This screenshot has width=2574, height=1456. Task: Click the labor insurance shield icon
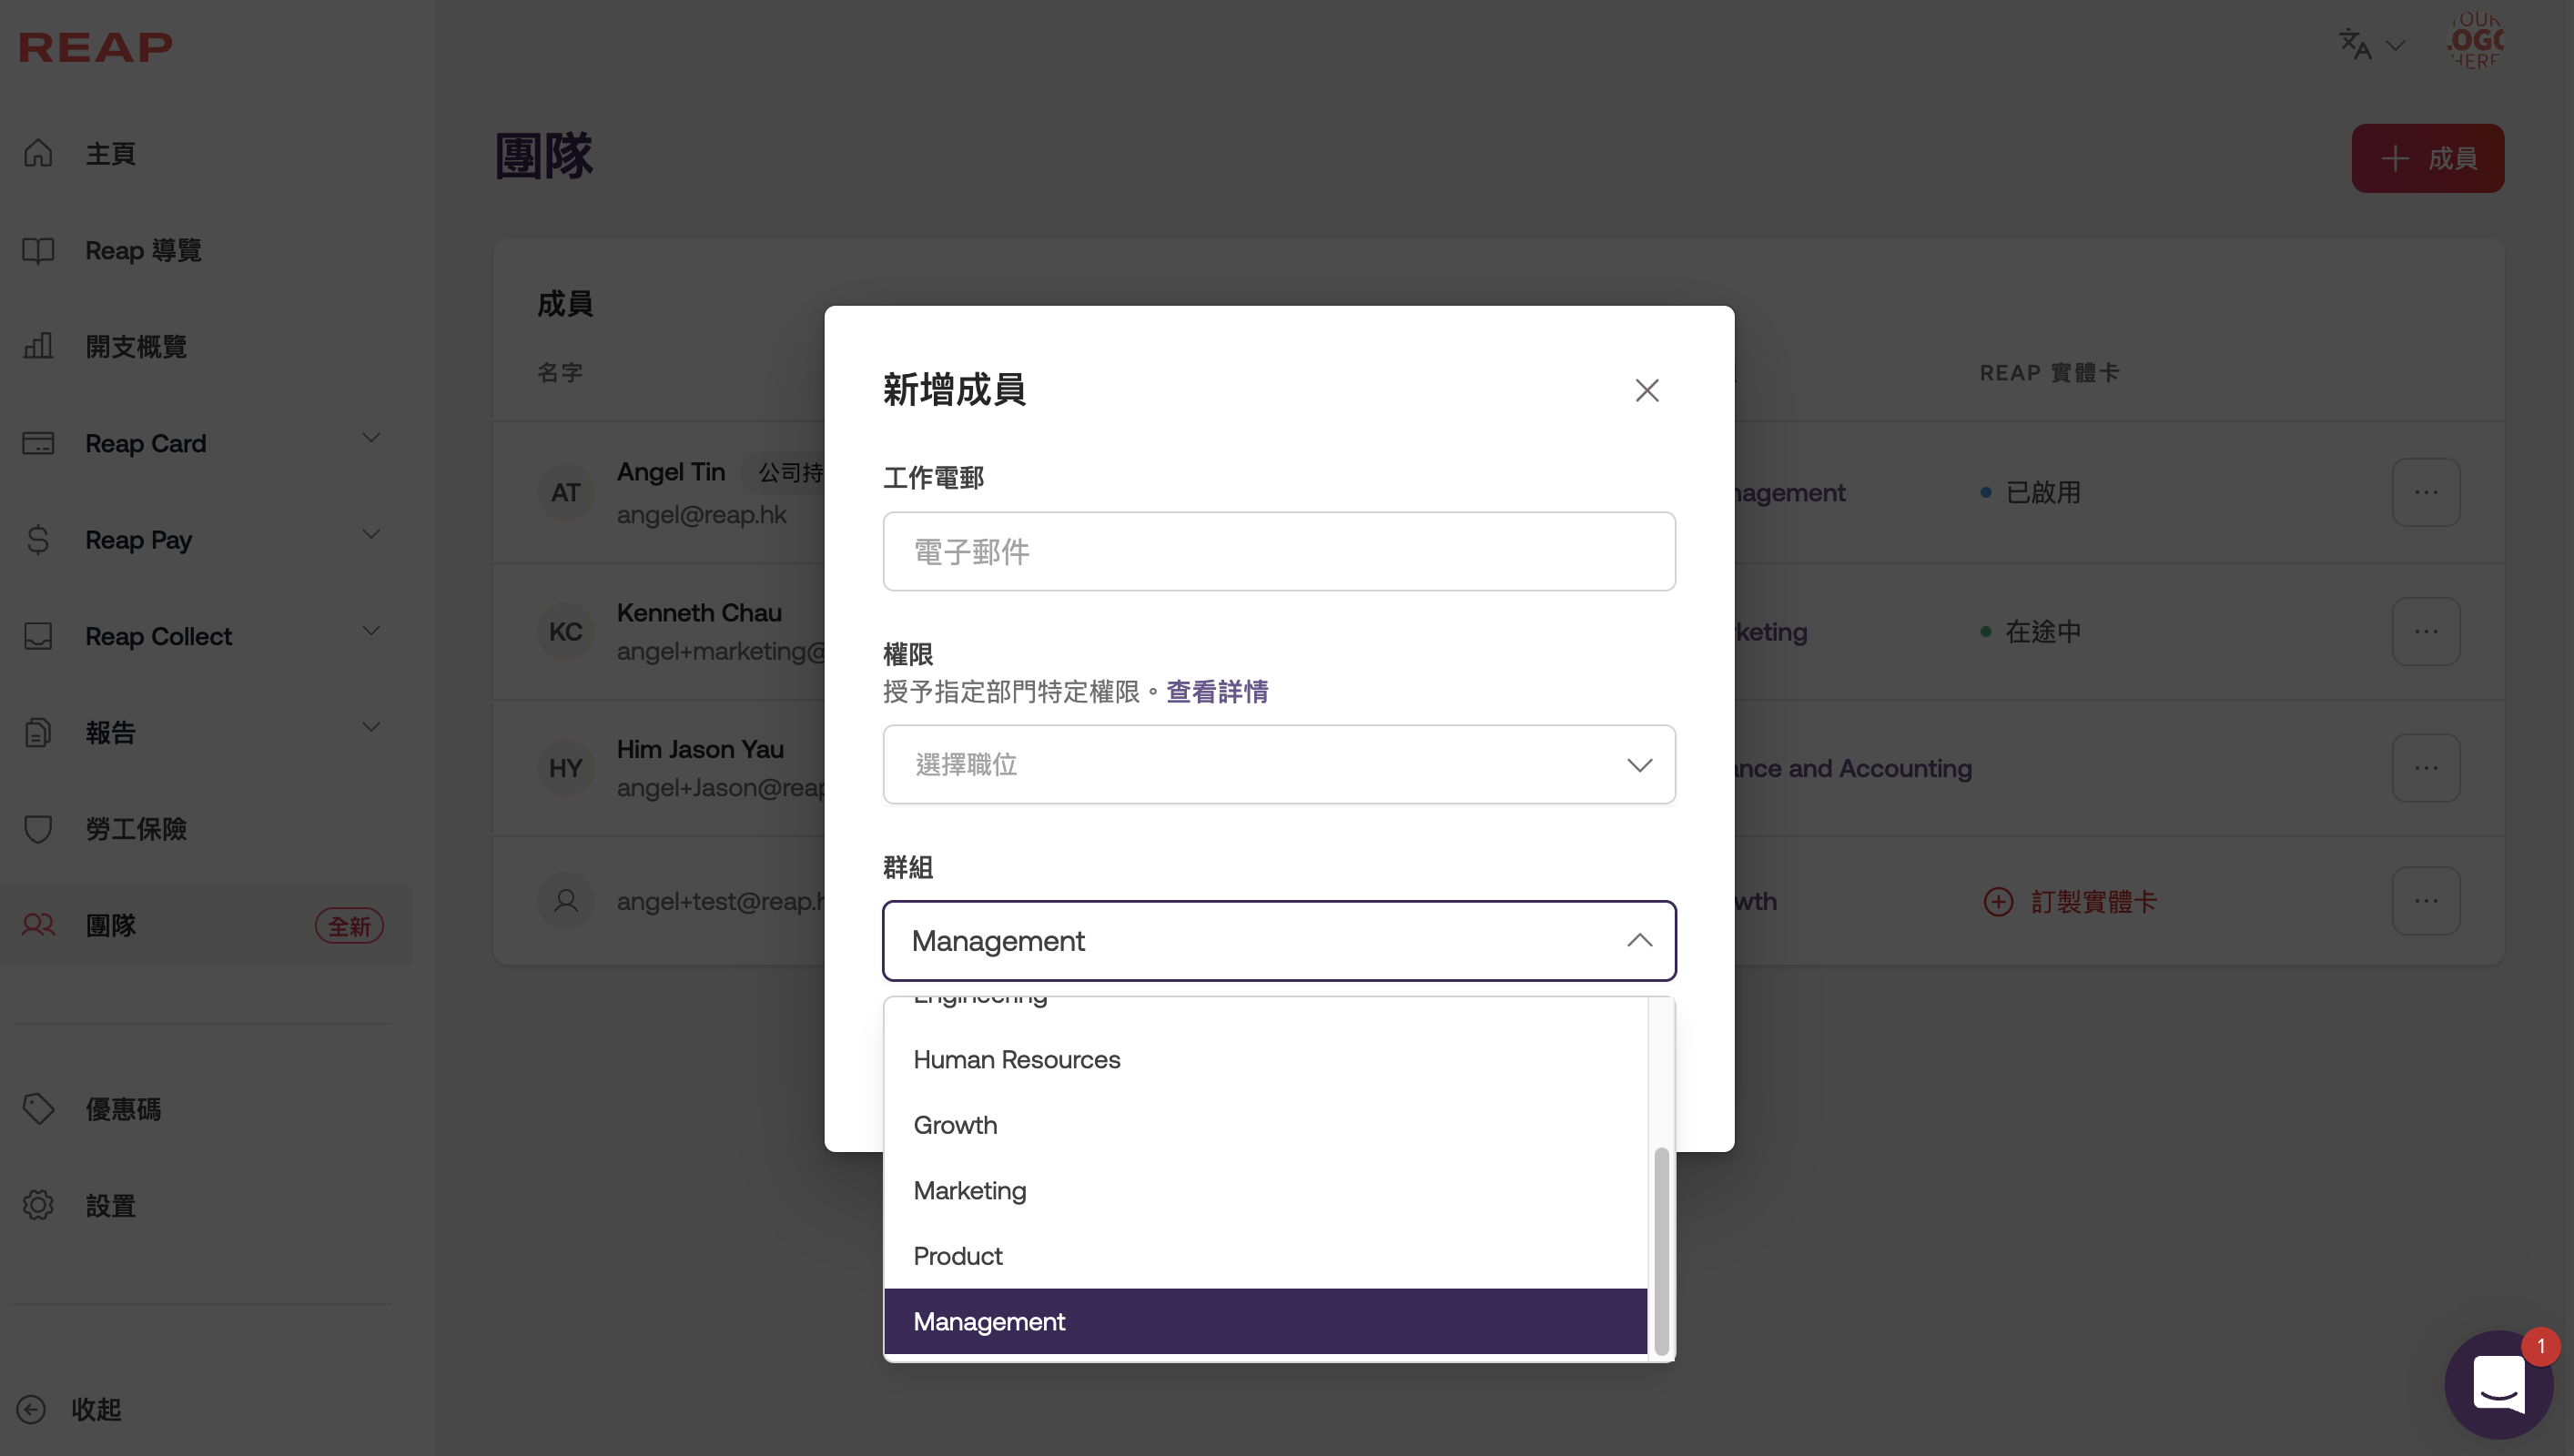[x=38, y=829]
